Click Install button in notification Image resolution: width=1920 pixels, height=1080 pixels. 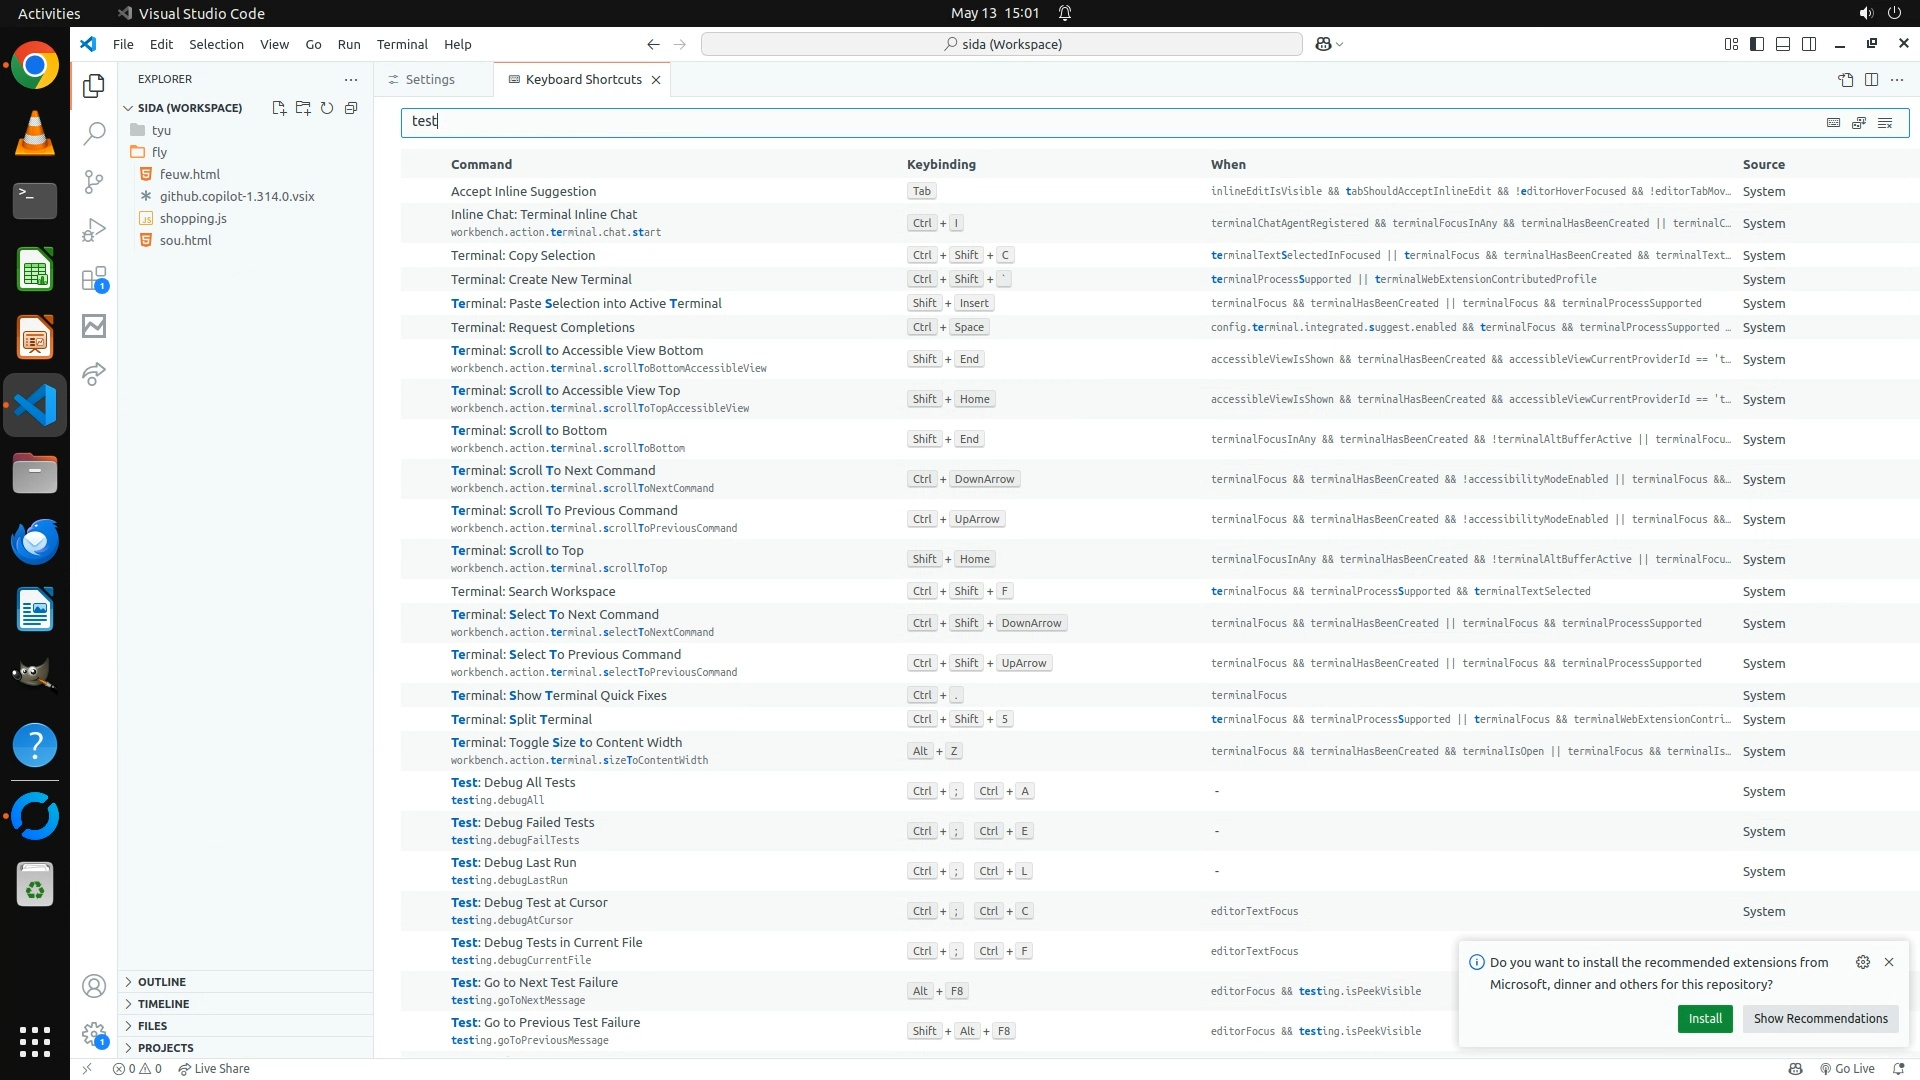click(1704, 1018)
